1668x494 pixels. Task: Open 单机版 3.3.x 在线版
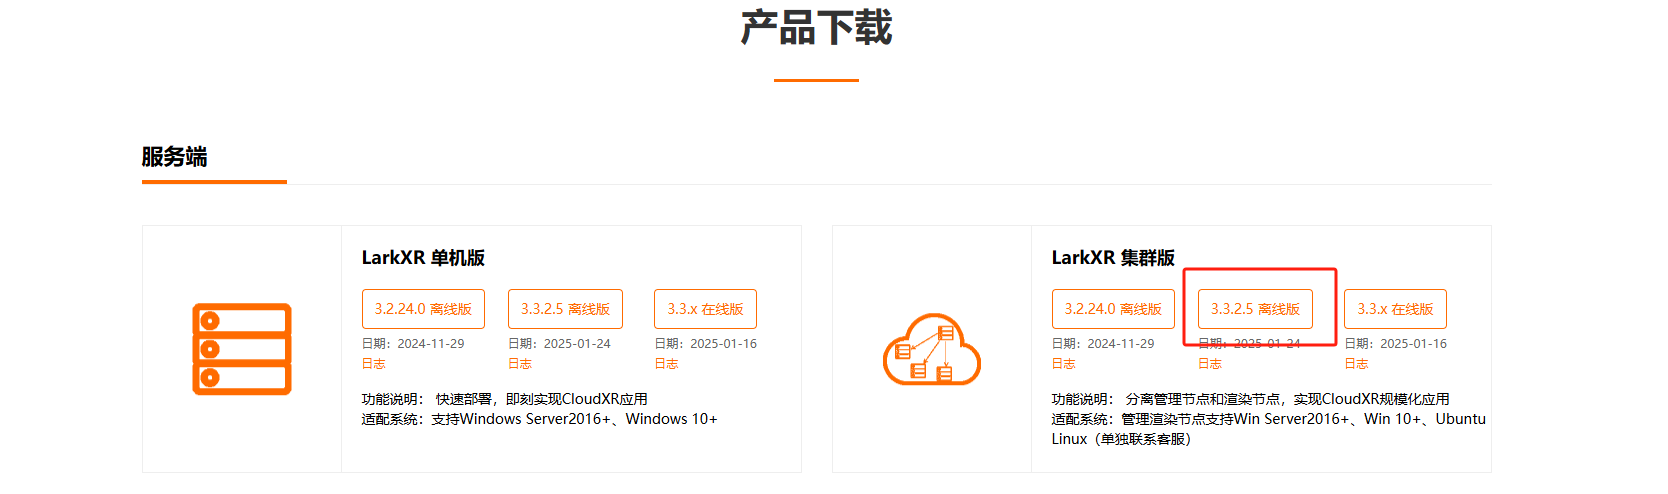(x=705, y=309)
